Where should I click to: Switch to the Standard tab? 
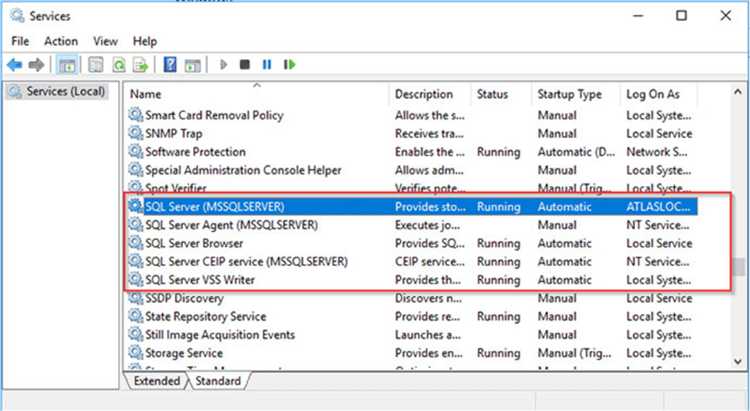pos(218,381)
